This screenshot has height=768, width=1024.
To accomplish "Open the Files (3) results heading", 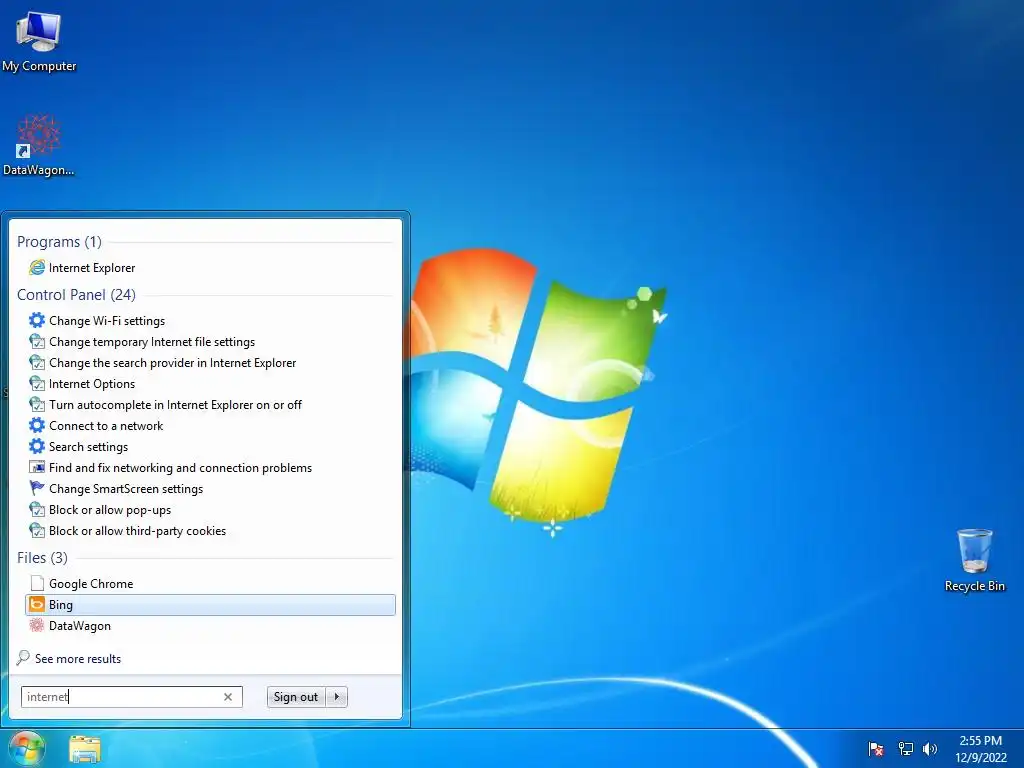I will [x=42, y=558].
